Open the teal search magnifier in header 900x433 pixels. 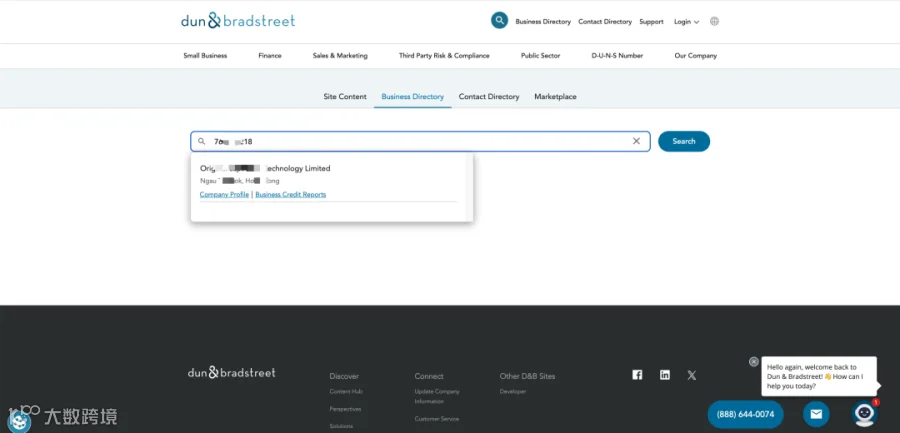(x=499, y=21)
